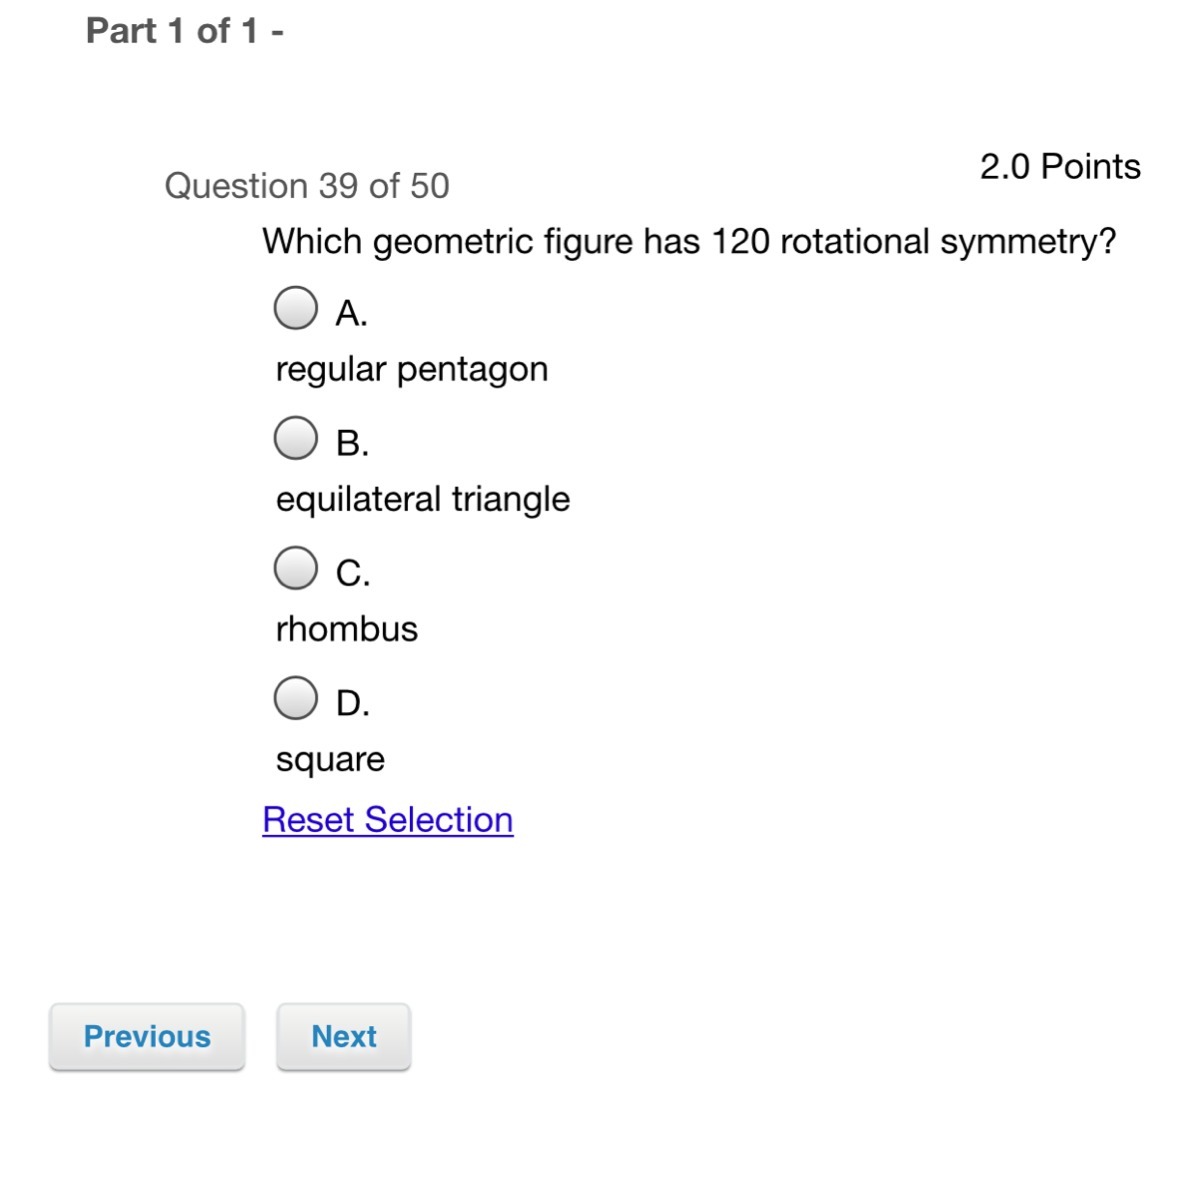
Task: Click the 'D.' letter label
Action: coord(353,704)
